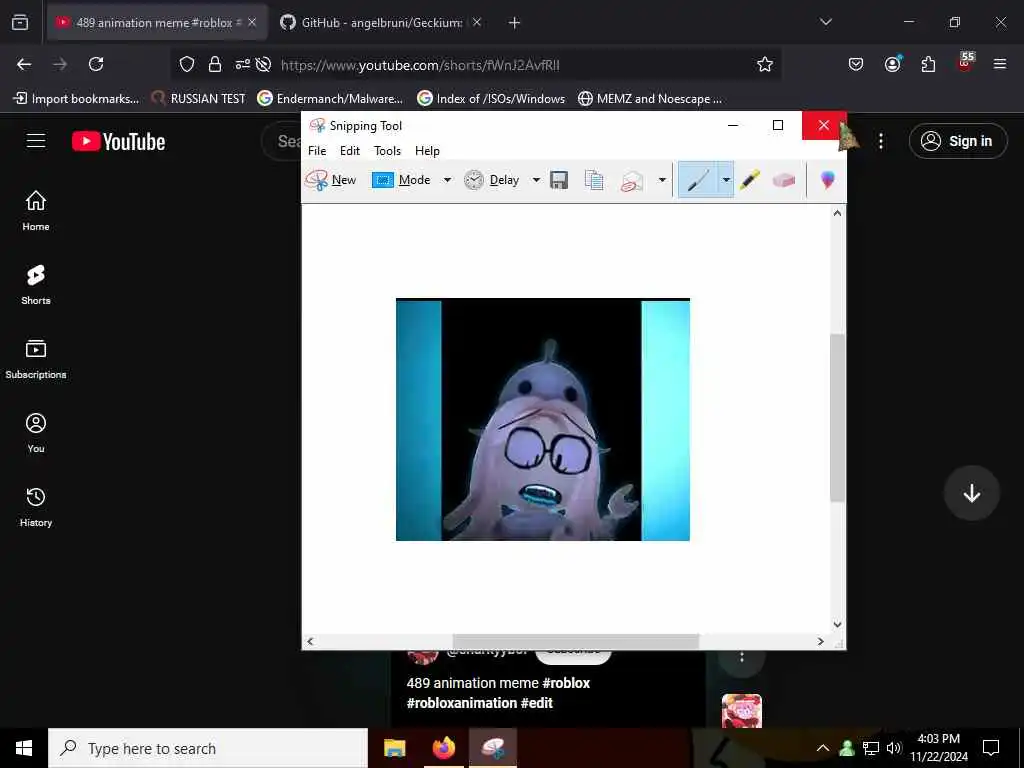
Task: Click the #roblox hashtag link
Action: point(566,683)
